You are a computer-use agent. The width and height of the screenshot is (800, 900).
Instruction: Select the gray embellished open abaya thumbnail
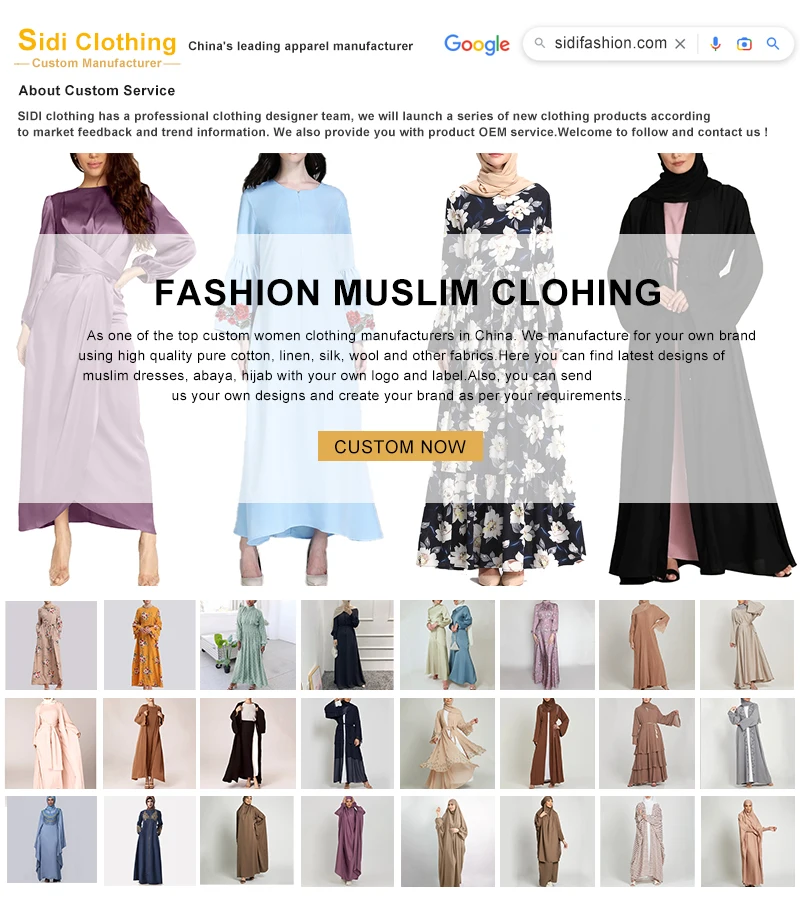pos(747,743)
